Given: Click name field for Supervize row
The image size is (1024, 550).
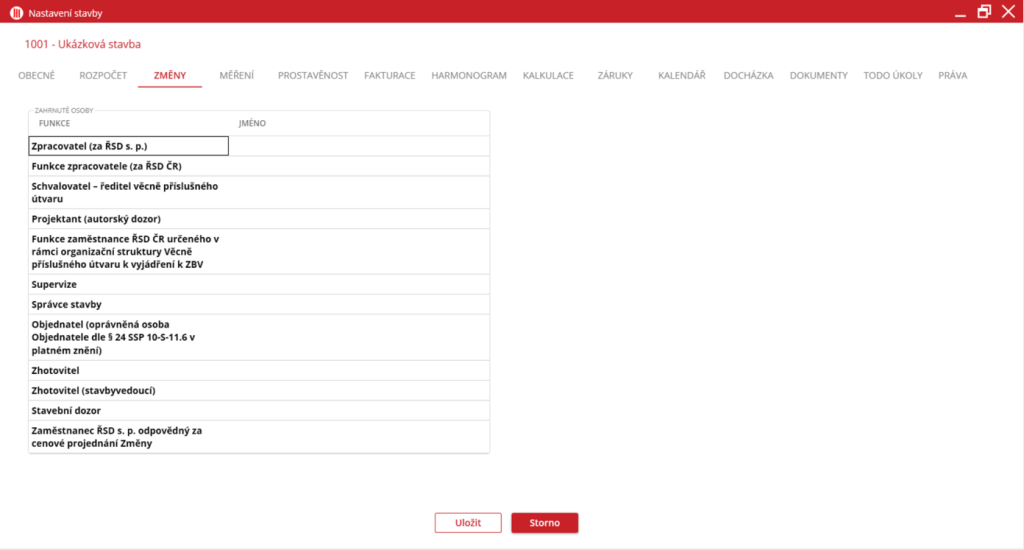Looking at the screenshot, I should coord(358,285).
